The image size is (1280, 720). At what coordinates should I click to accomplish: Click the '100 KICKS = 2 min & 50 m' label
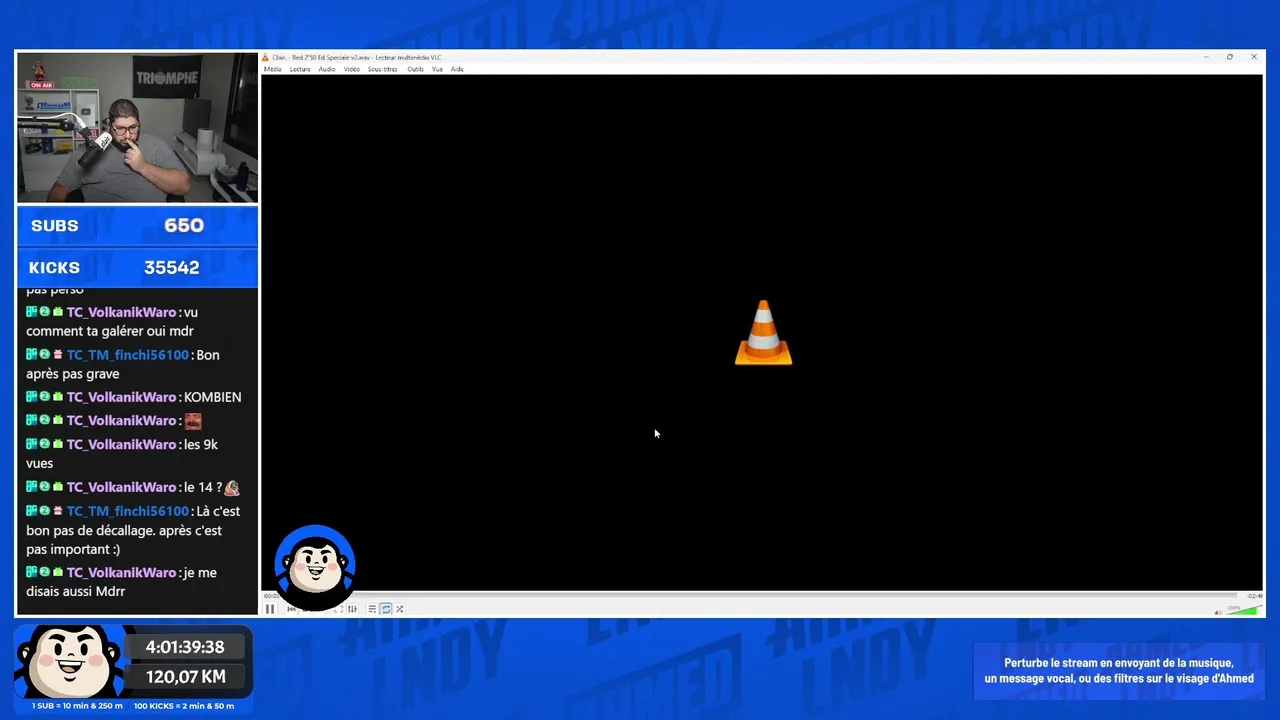point(184,706)
